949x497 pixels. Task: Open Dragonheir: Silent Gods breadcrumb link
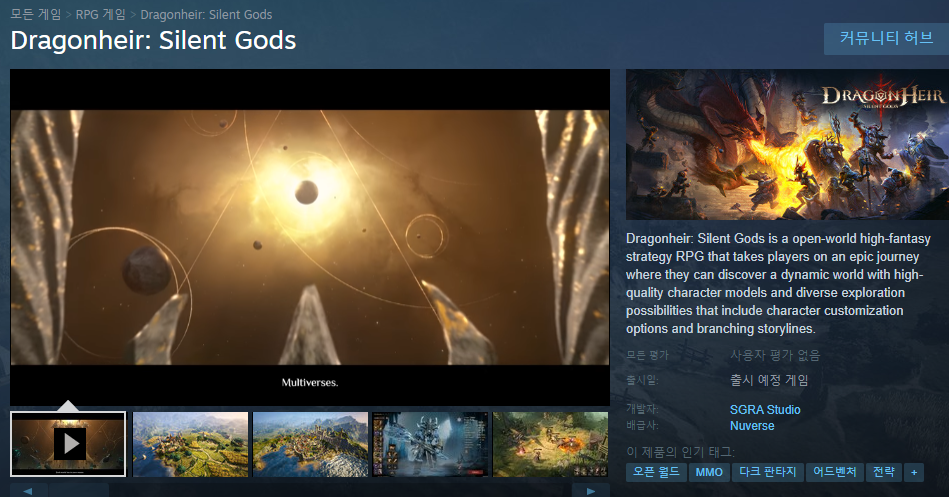206,15
